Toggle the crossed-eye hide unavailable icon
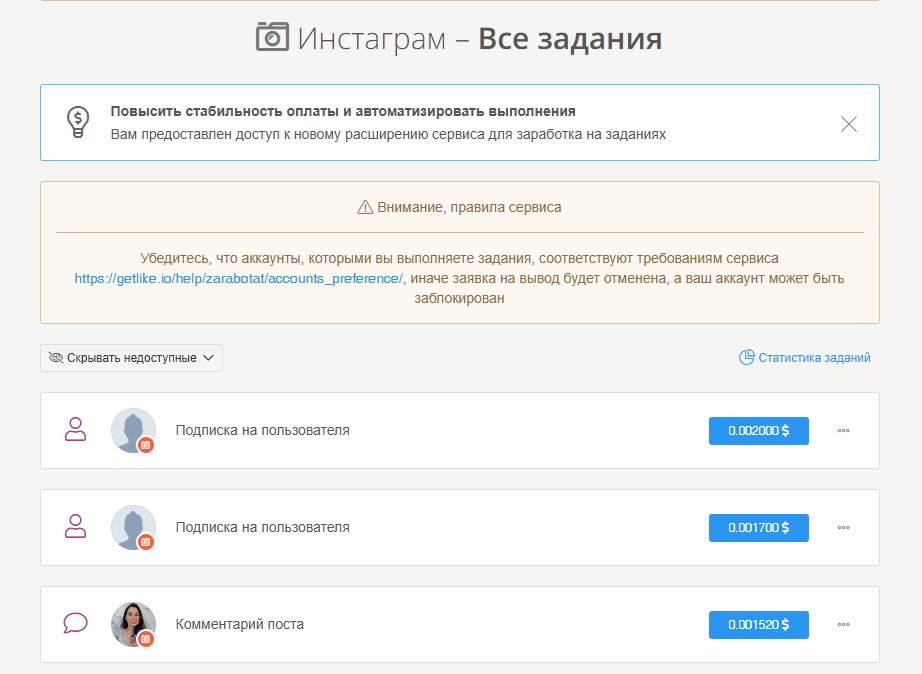 pos(56,358)
